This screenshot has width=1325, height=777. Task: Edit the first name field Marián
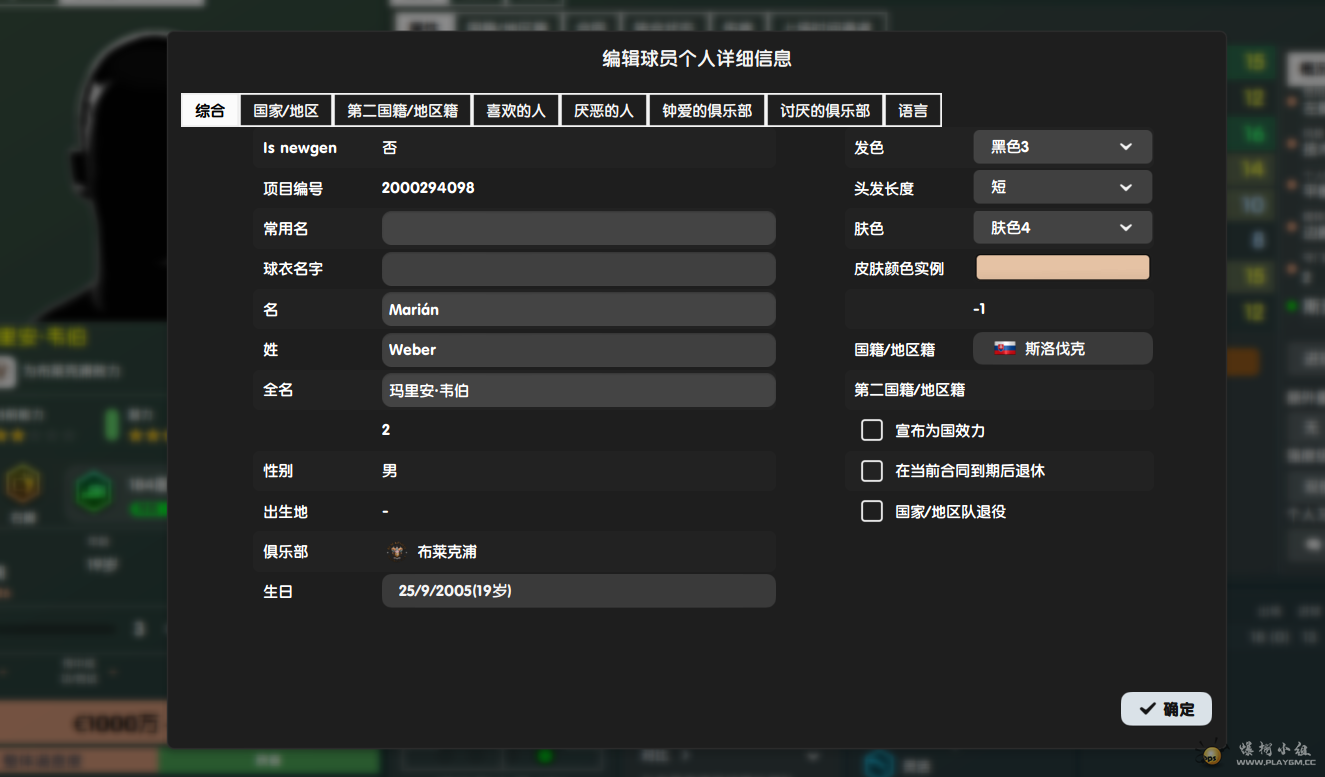578,309
